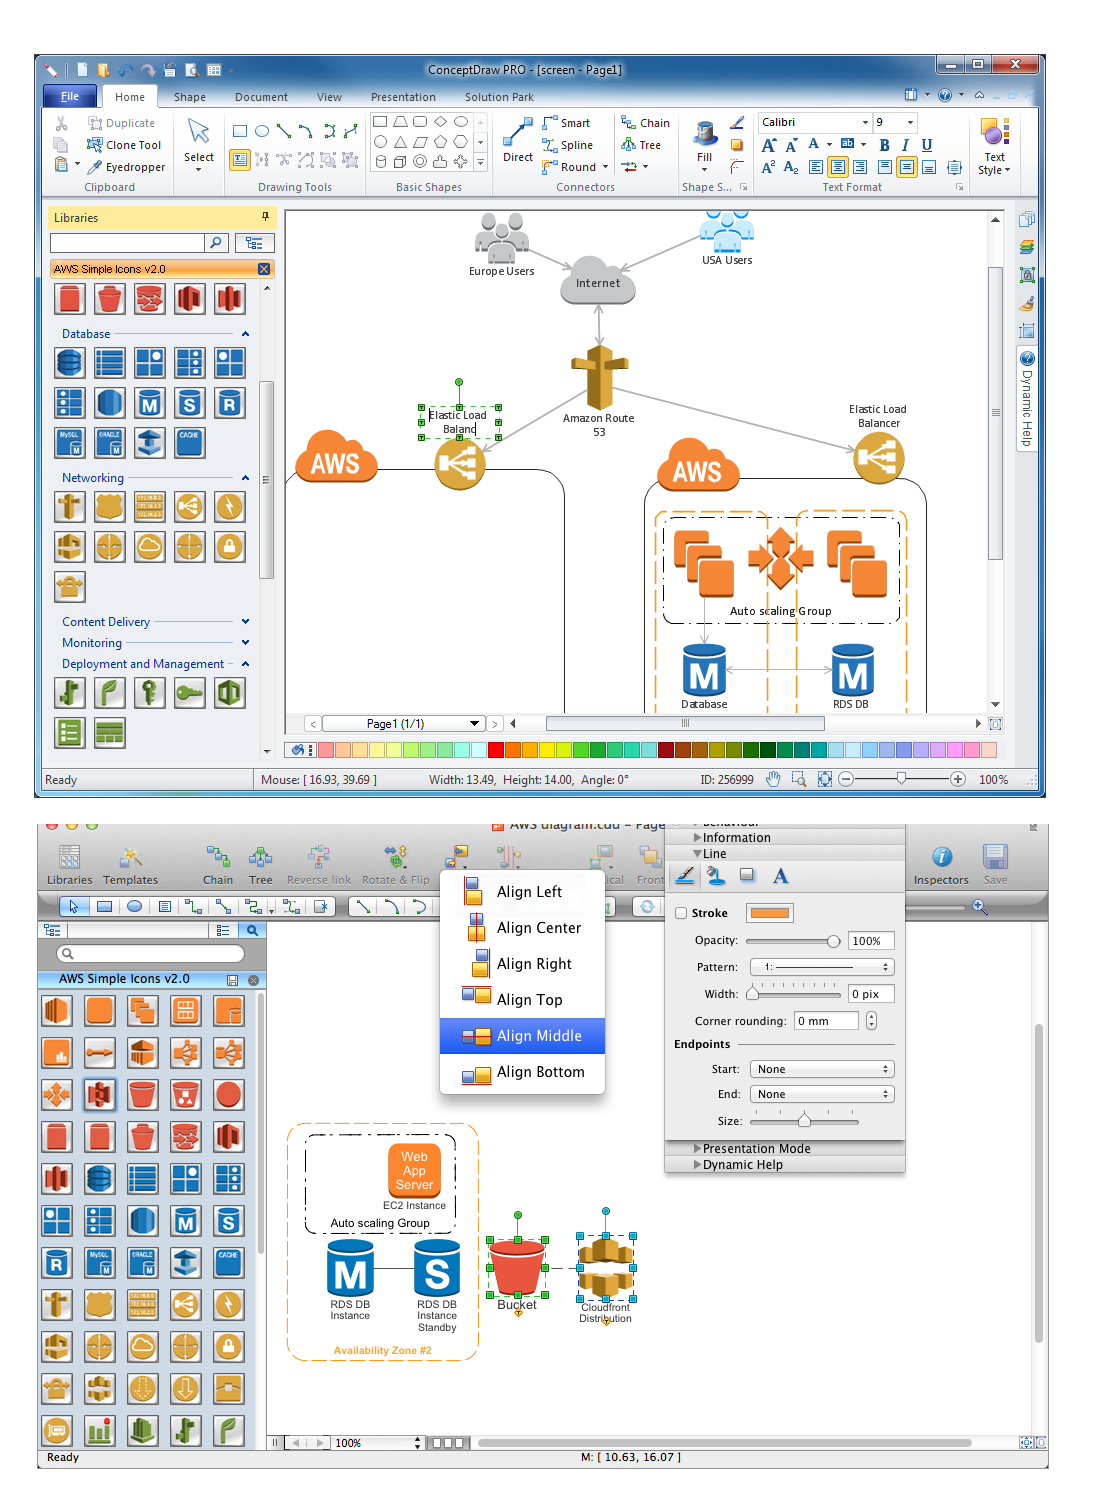This screenshot has width=1100, height=1488.
Task: Open the Fill bucket tool in the ribbon
Action: (705, 143)
